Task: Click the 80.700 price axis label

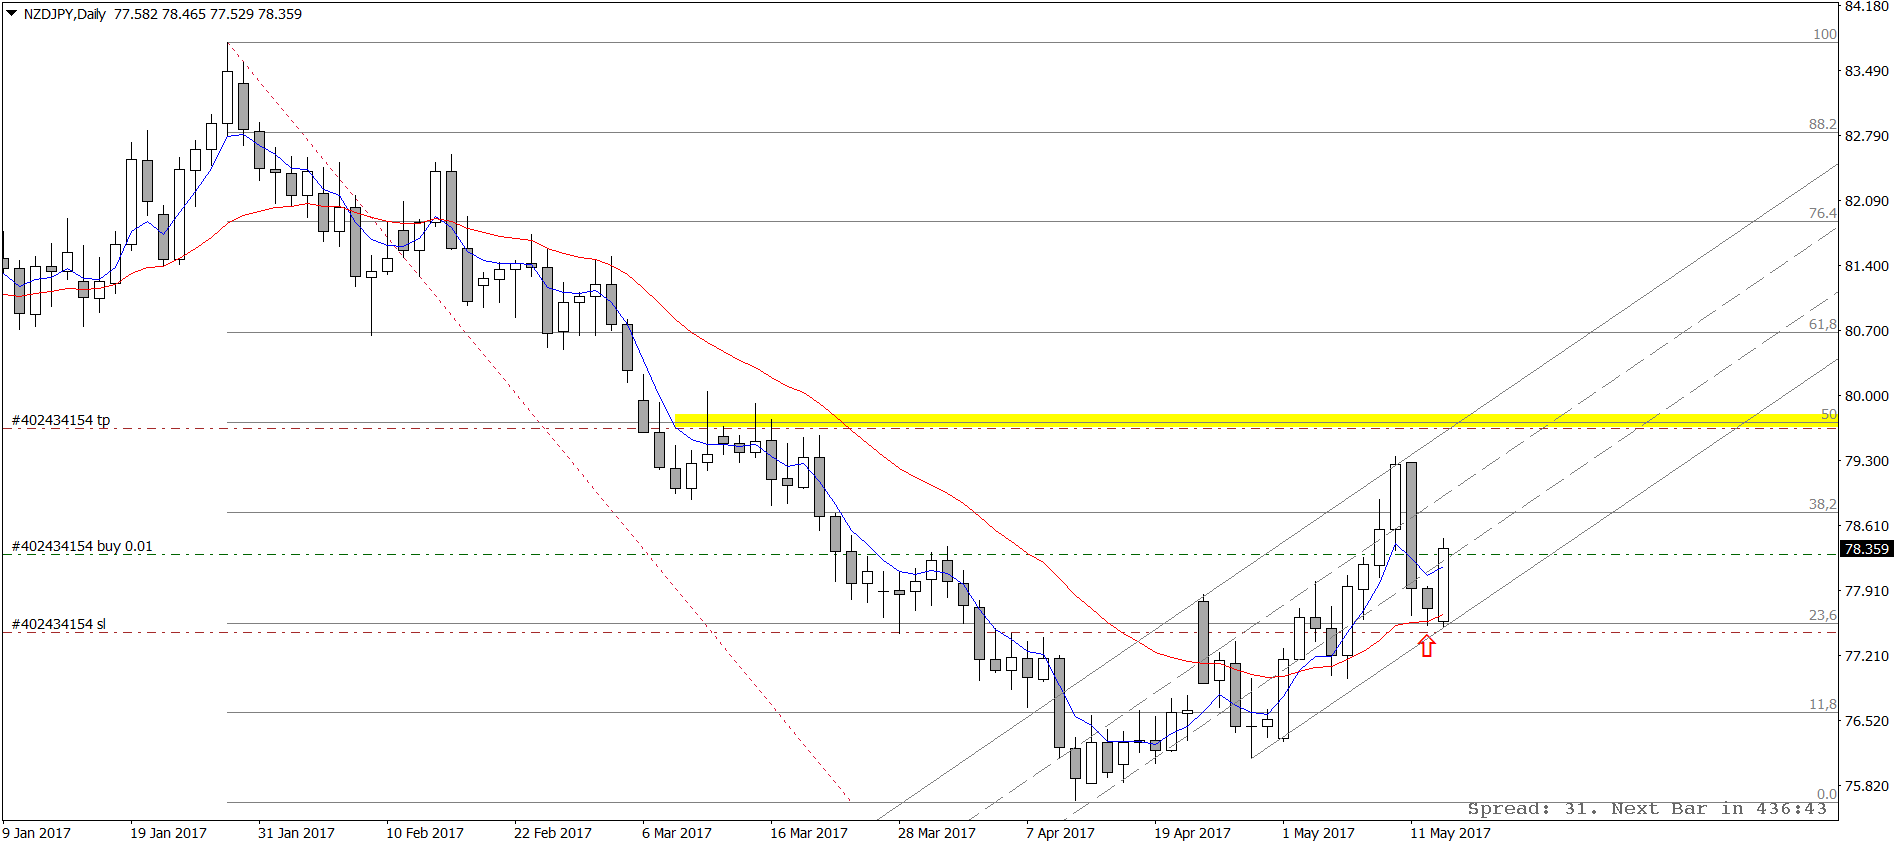Action: [x=1867, y=331]
